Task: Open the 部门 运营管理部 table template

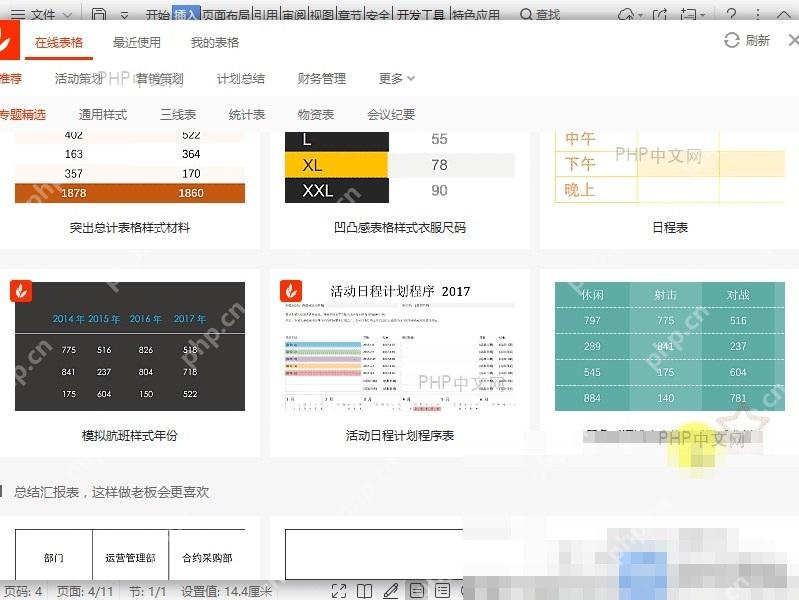Action: click(130, 554)
